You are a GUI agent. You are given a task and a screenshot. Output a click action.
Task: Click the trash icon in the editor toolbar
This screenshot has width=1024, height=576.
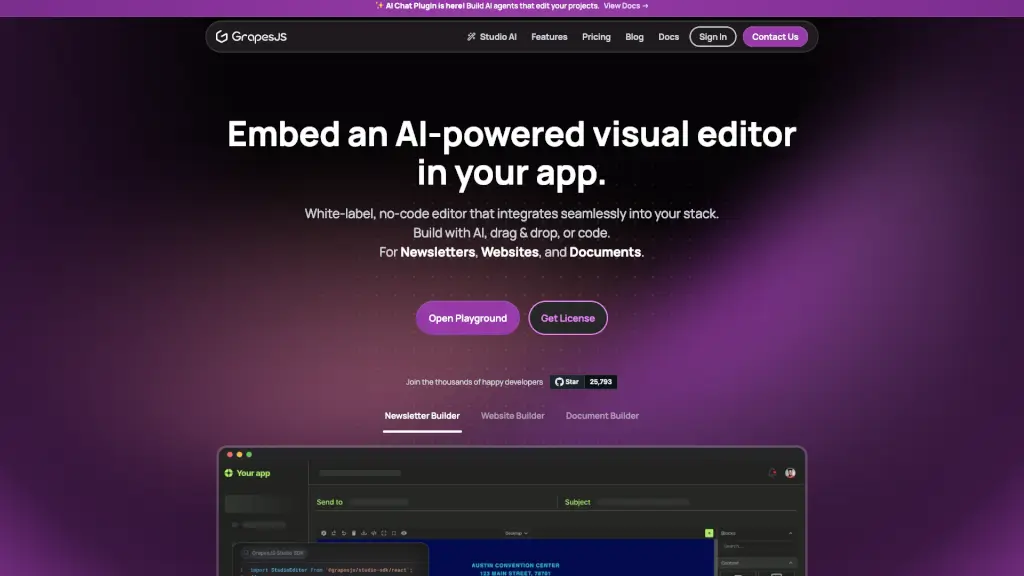tap(354, 533)
